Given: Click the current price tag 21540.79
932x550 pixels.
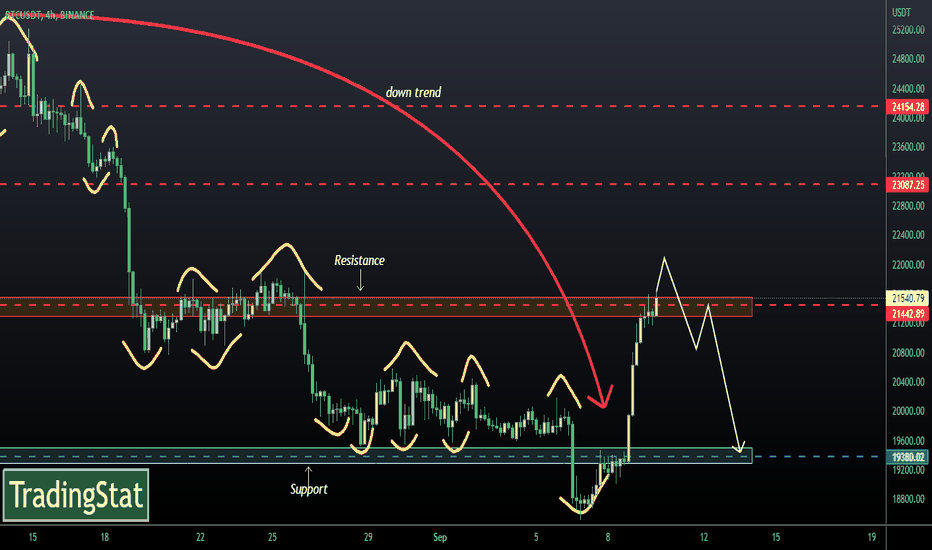Looking at the screenshot, I should pyautogui.click(x=908, y=297).
